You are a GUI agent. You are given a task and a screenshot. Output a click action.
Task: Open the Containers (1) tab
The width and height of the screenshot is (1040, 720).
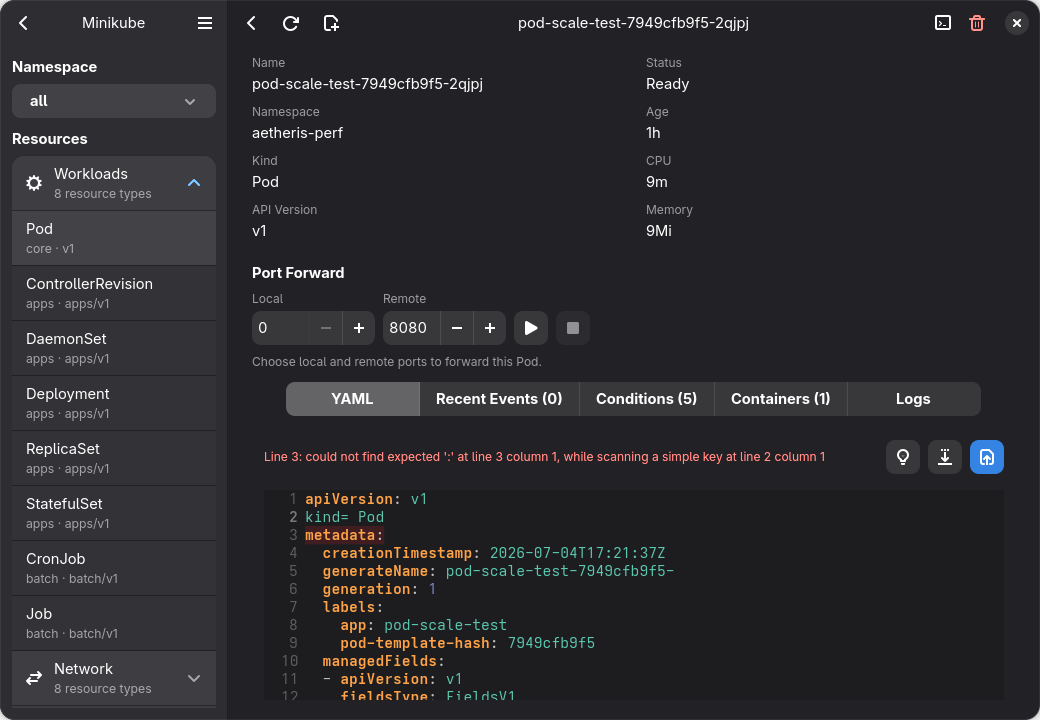[781, 399]
